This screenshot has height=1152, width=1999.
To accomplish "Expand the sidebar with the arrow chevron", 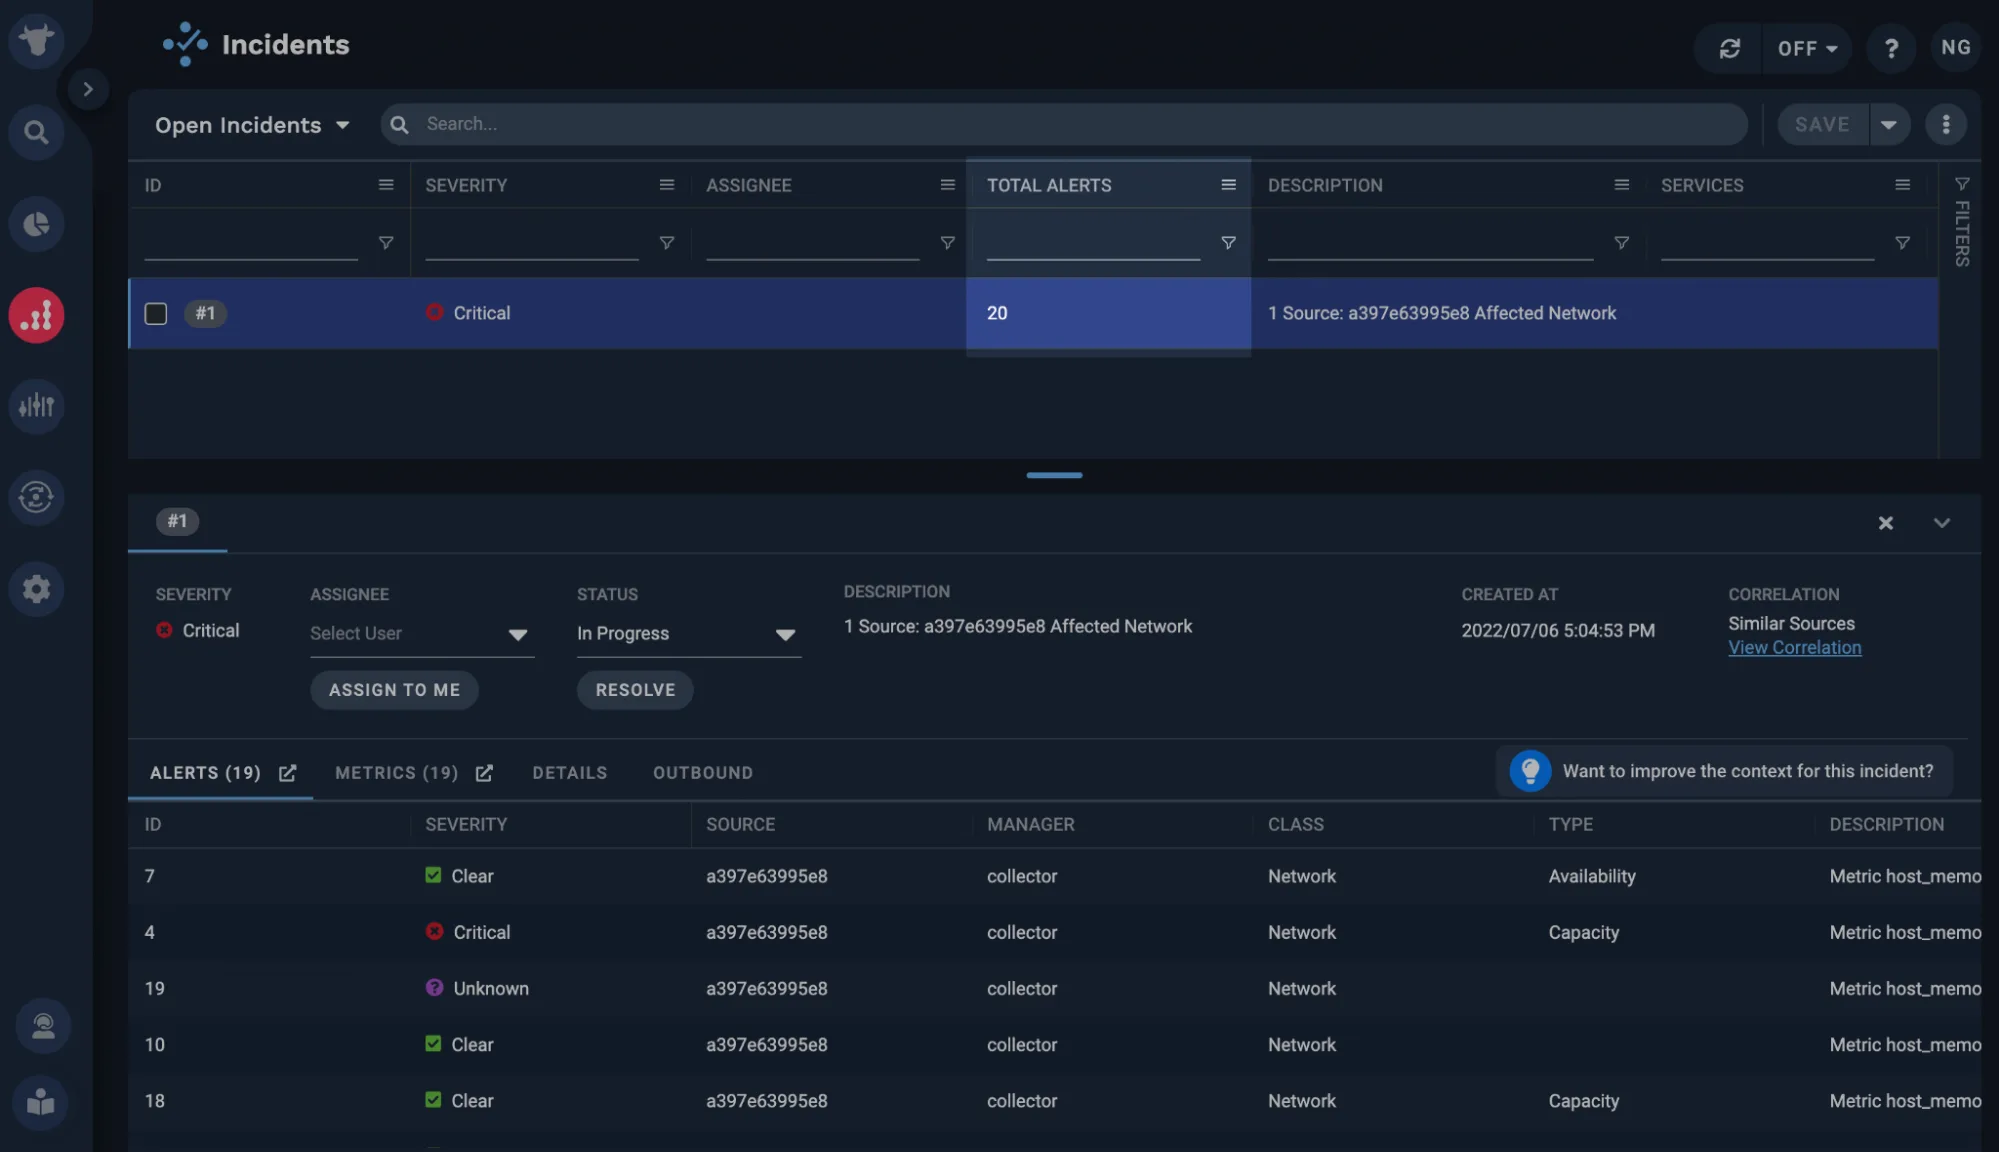I will point(88,90).
